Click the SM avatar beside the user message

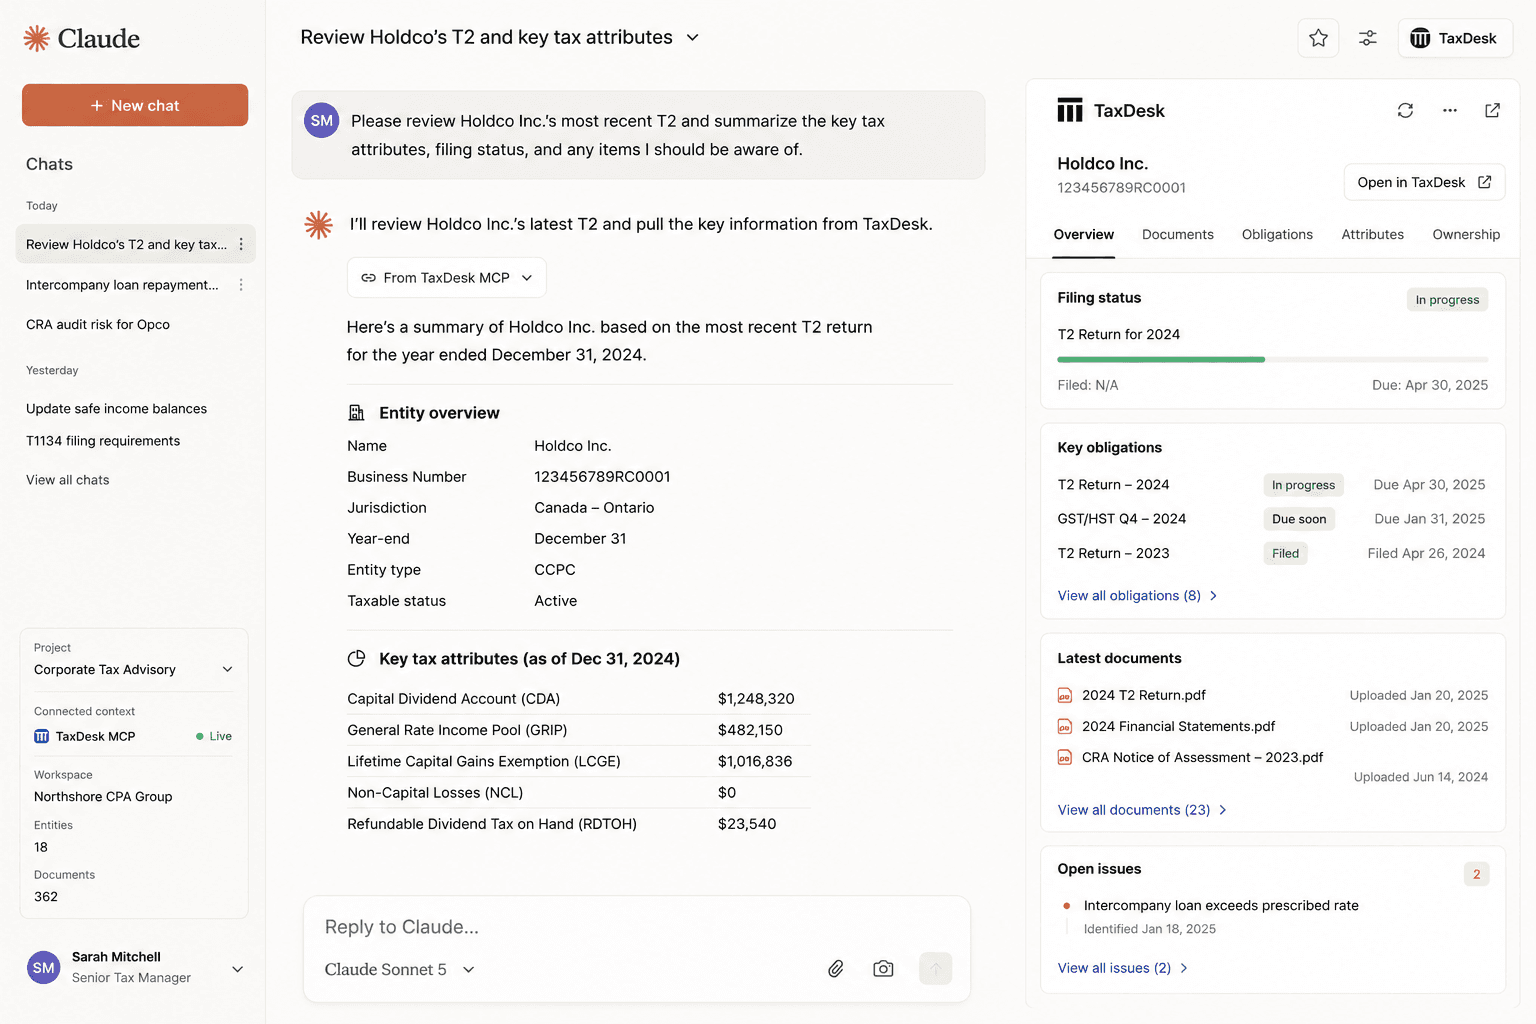(321, 120)
